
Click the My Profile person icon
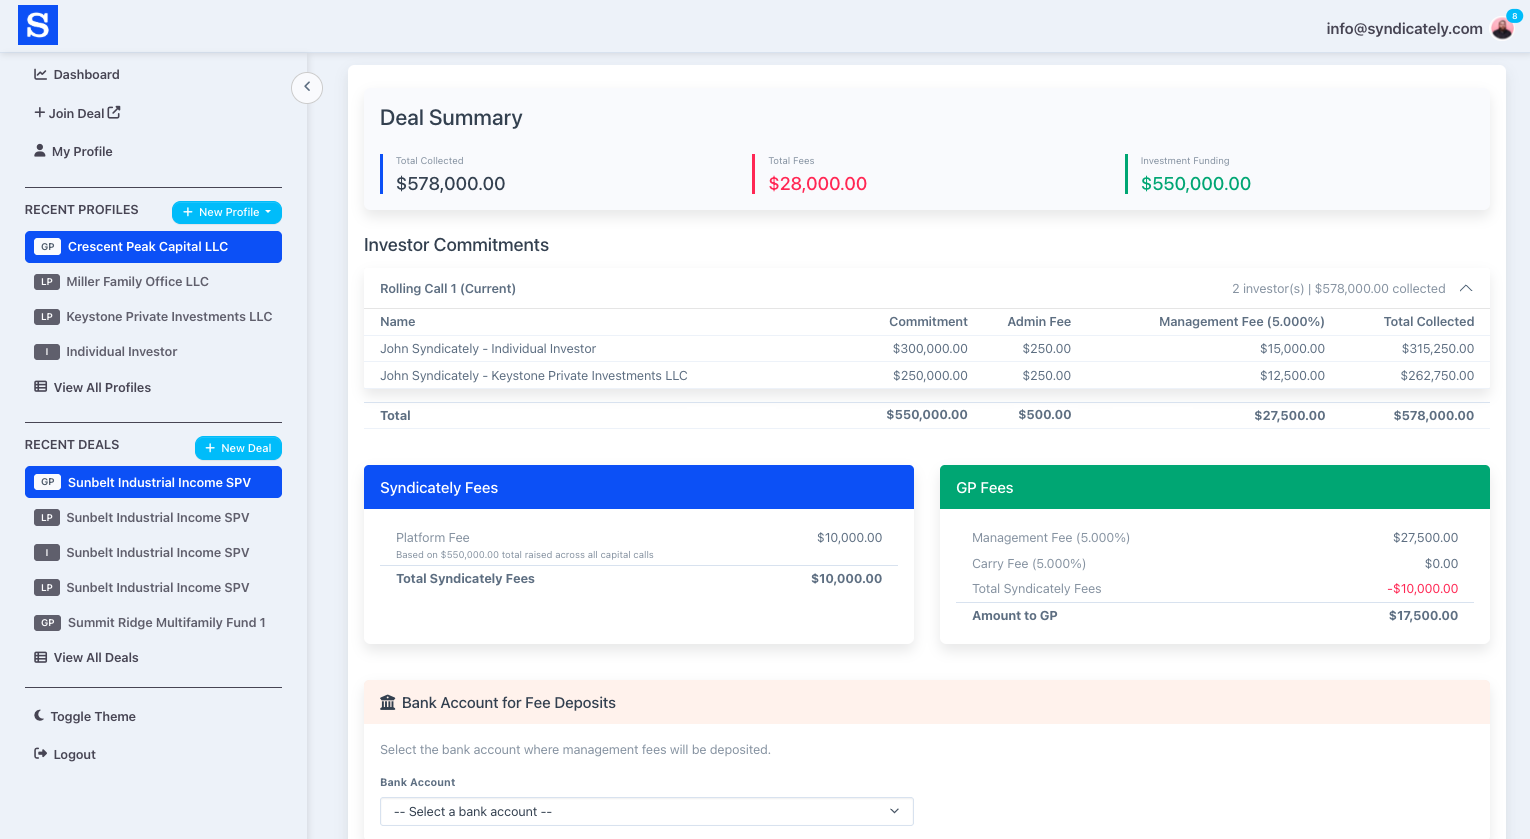pos(40,151)
